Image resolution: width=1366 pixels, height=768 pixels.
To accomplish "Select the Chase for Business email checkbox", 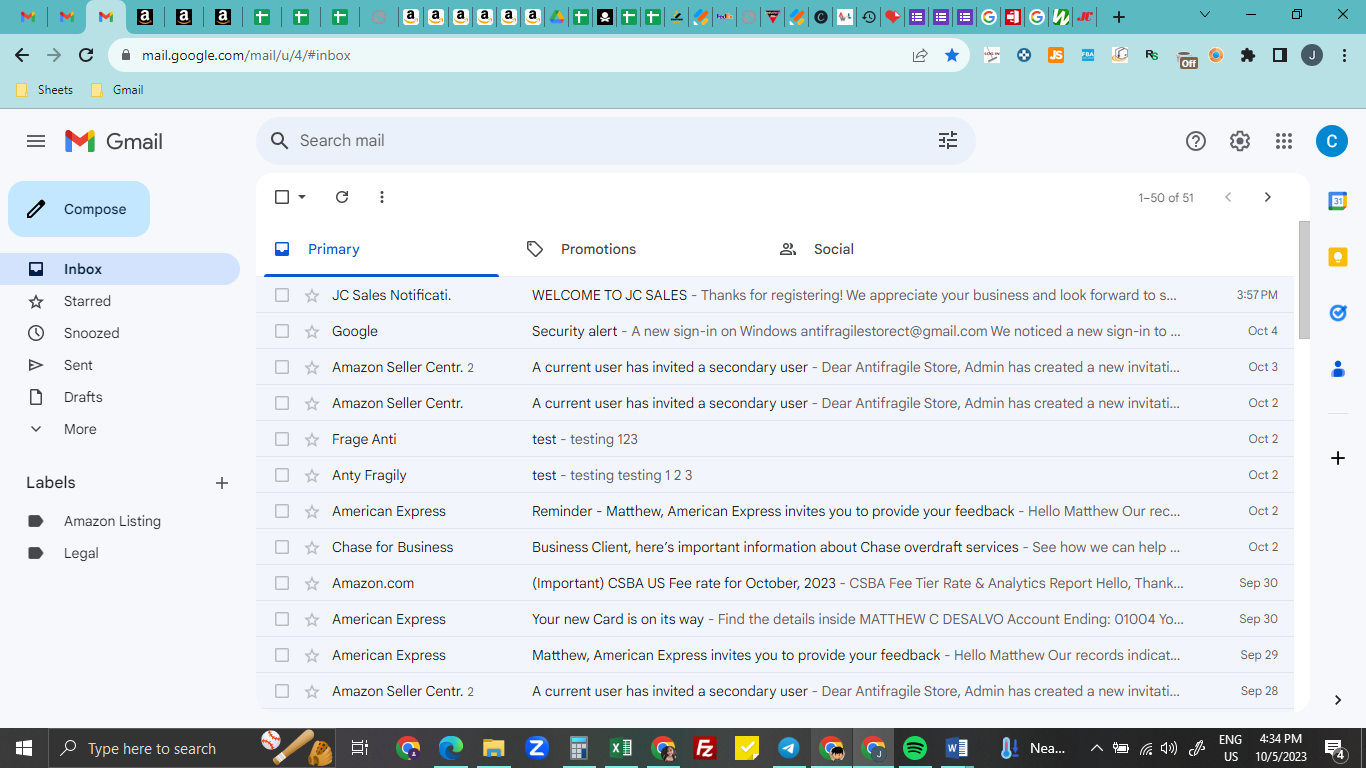I will click(x=282, y=547).
